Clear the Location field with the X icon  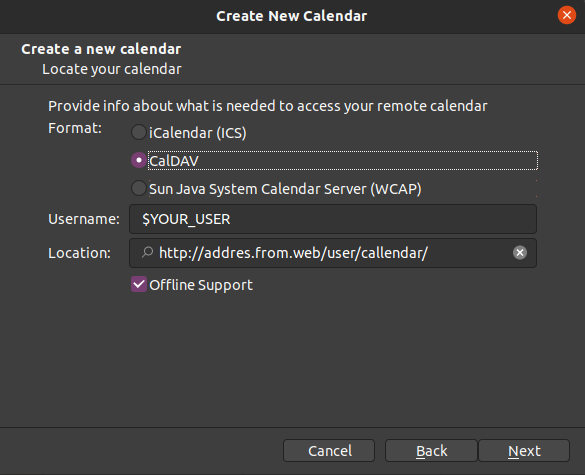[520, 253]
